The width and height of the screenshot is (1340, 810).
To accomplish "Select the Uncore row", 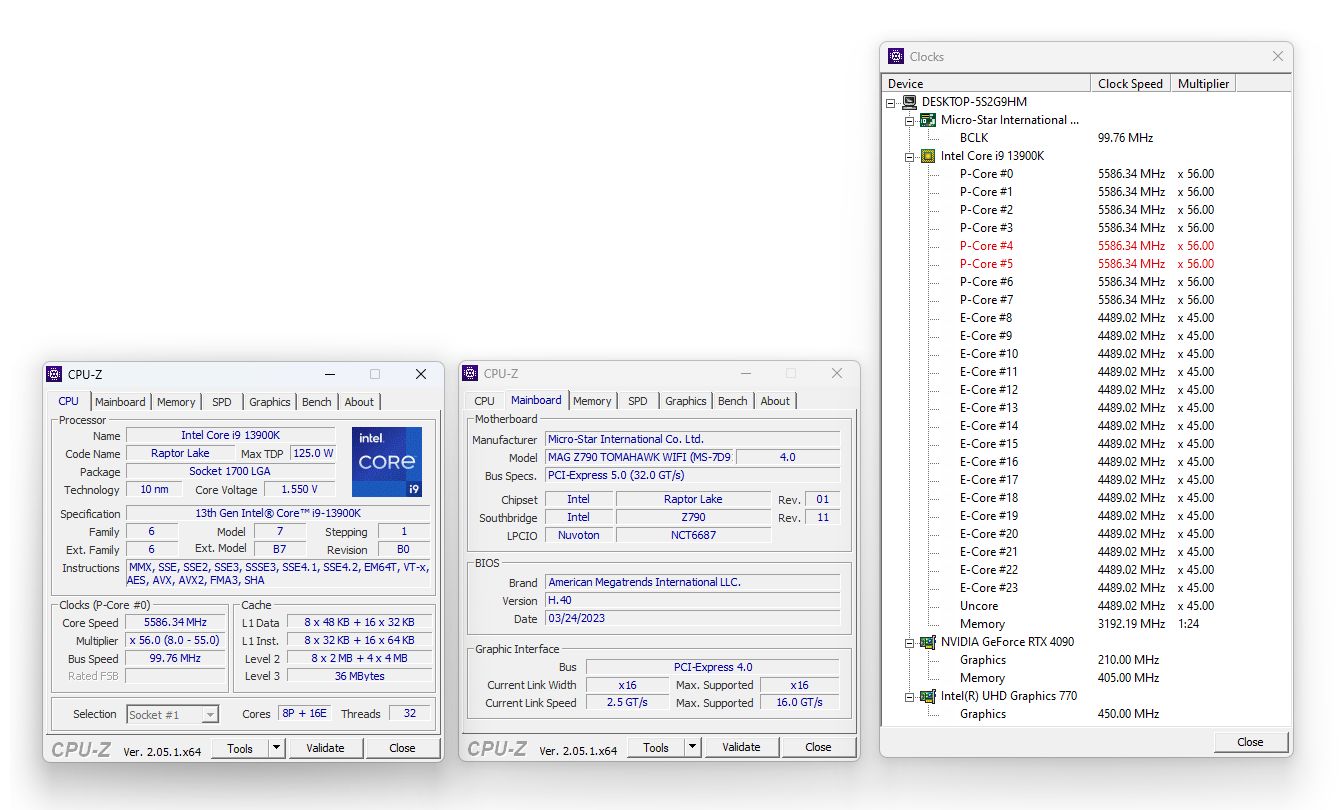I will pyautogui.click(x=1087, y=606).
